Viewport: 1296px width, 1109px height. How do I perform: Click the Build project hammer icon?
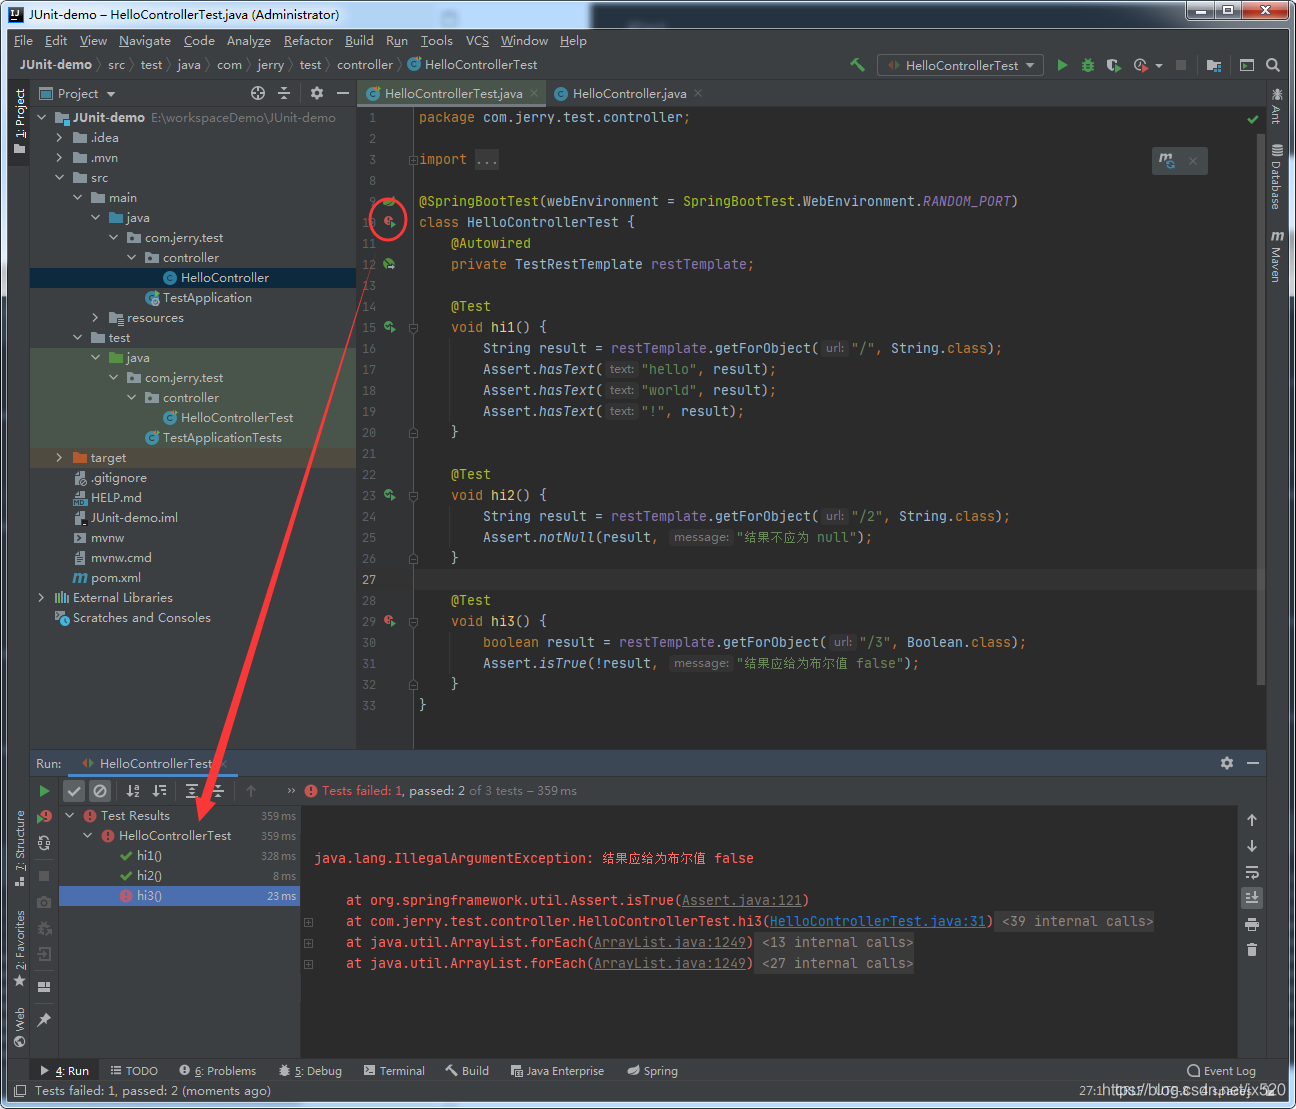(x=857, y=65)
